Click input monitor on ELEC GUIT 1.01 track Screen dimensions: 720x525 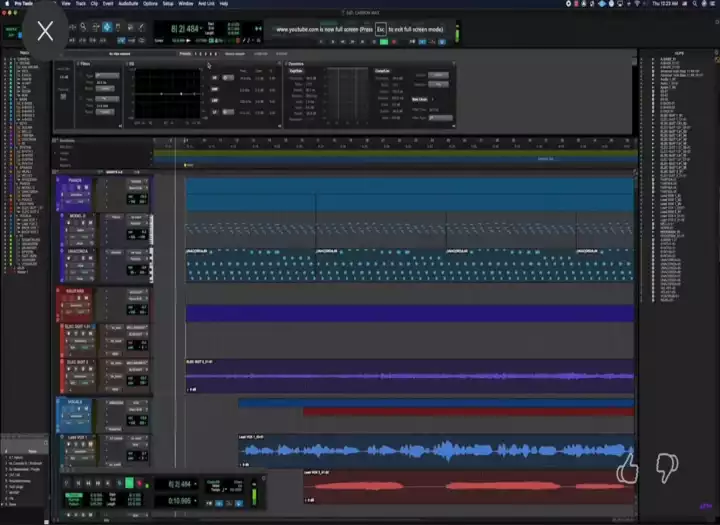click(x=76, y=334)
